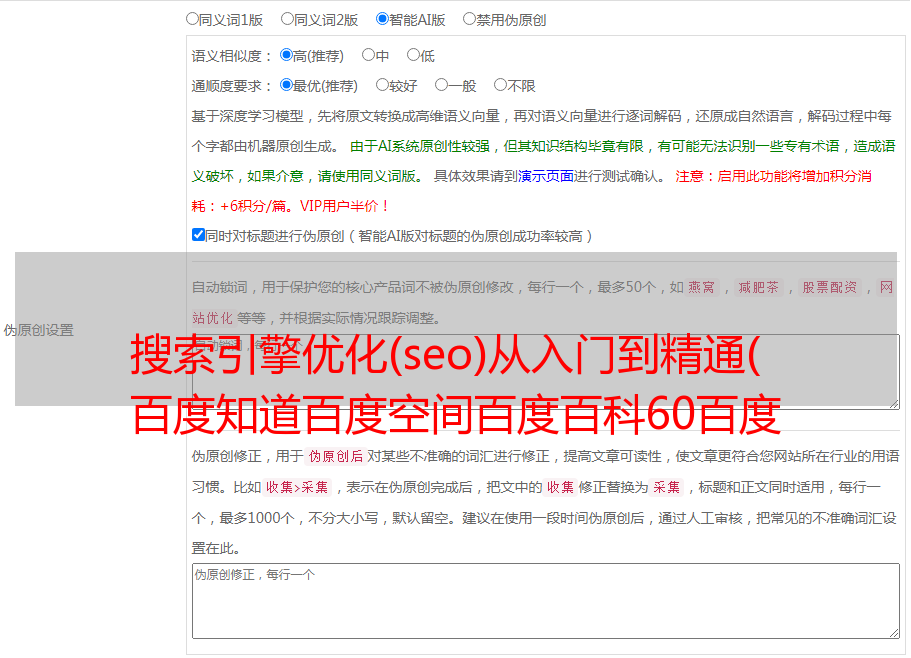
Task: Open the 演示页面 link
Action: pyautogui.click(x=545, y=176)
